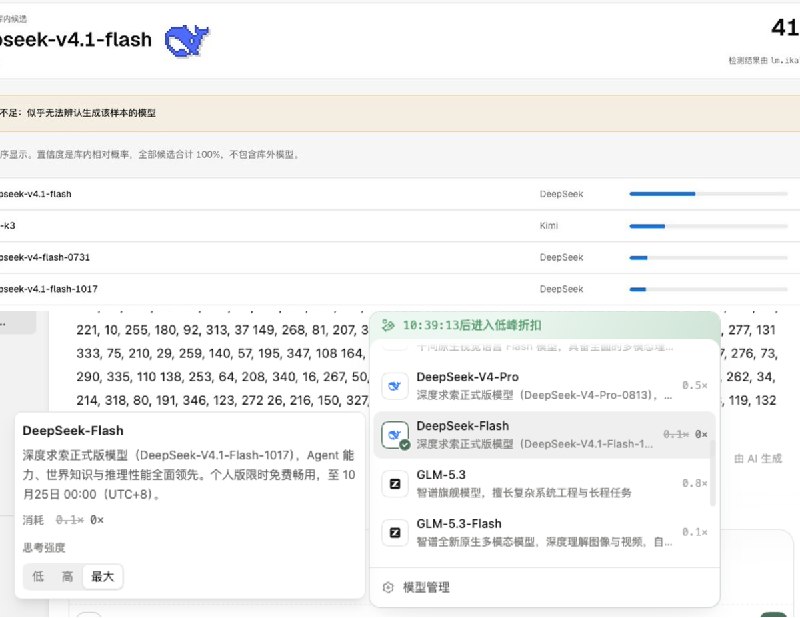Click the seek-v4-flash-0731 candidate row name
The width and height of the screenshot is (800, 618).
point(44,258)
